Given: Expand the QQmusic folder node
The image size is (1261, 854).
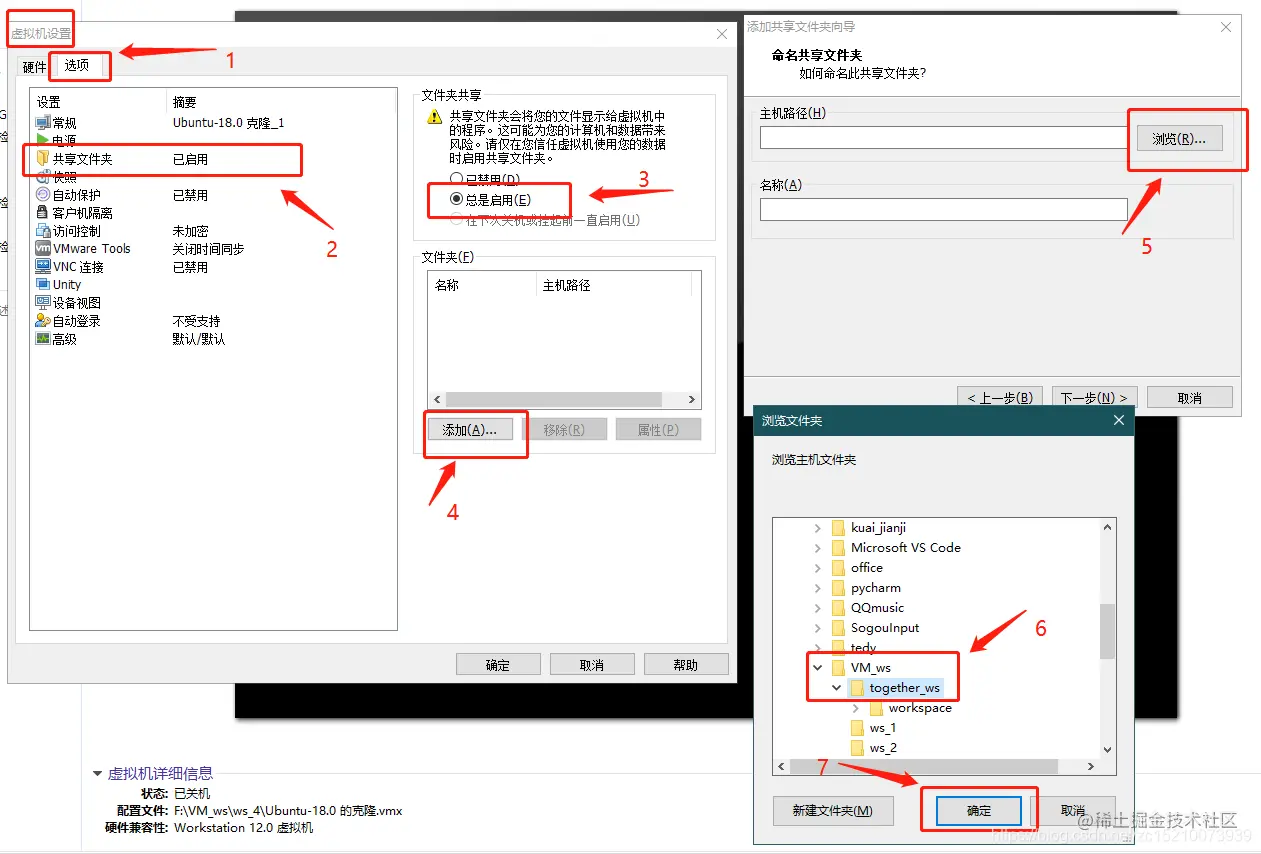Looking at the screenshot, I should (817, 608).
